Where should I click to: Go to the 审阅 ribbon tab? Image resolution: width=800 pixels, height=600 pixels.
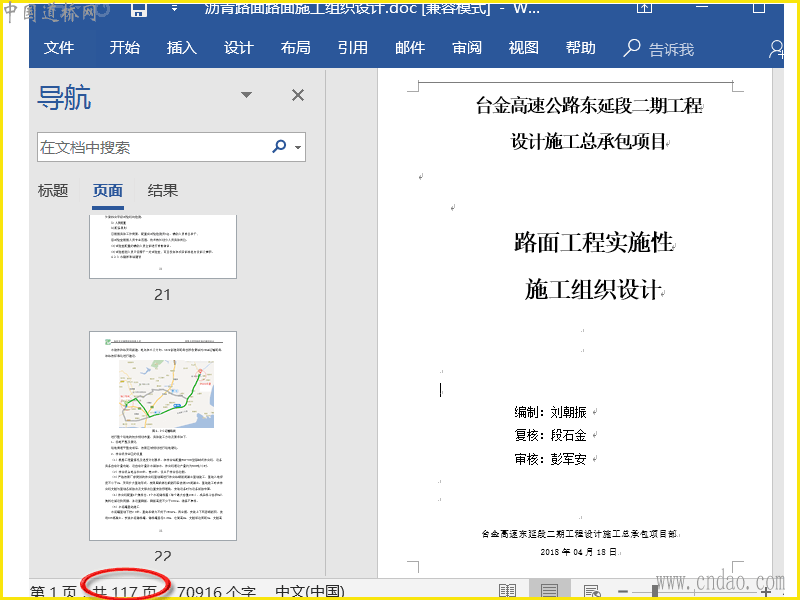467,48
